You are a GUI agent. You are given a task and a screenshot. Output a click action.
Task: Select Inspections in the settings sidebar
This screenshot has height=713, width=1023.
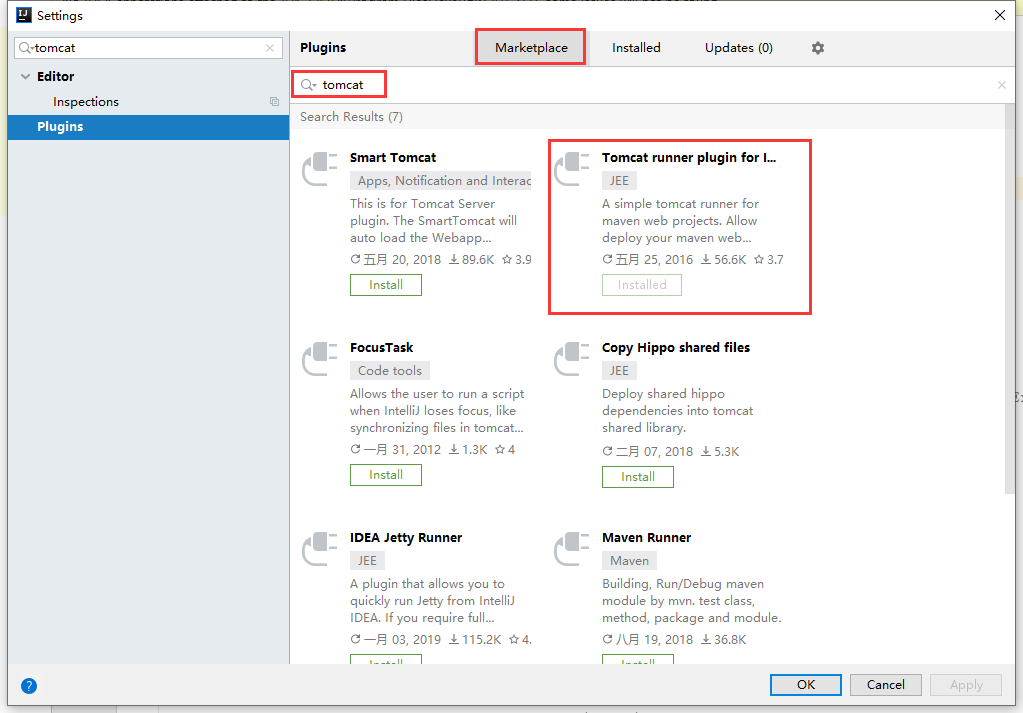84,101
